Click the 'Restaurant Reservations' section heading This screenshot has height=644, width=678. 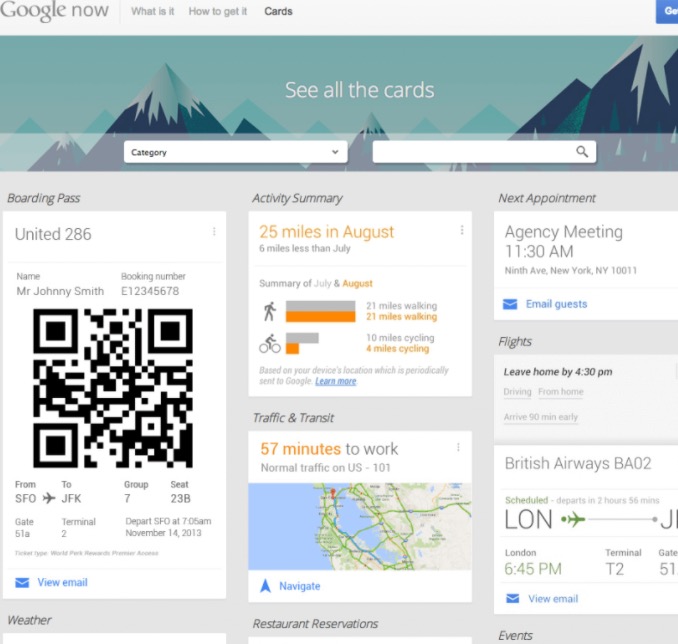pyautogui.click(x=315, y=624)
